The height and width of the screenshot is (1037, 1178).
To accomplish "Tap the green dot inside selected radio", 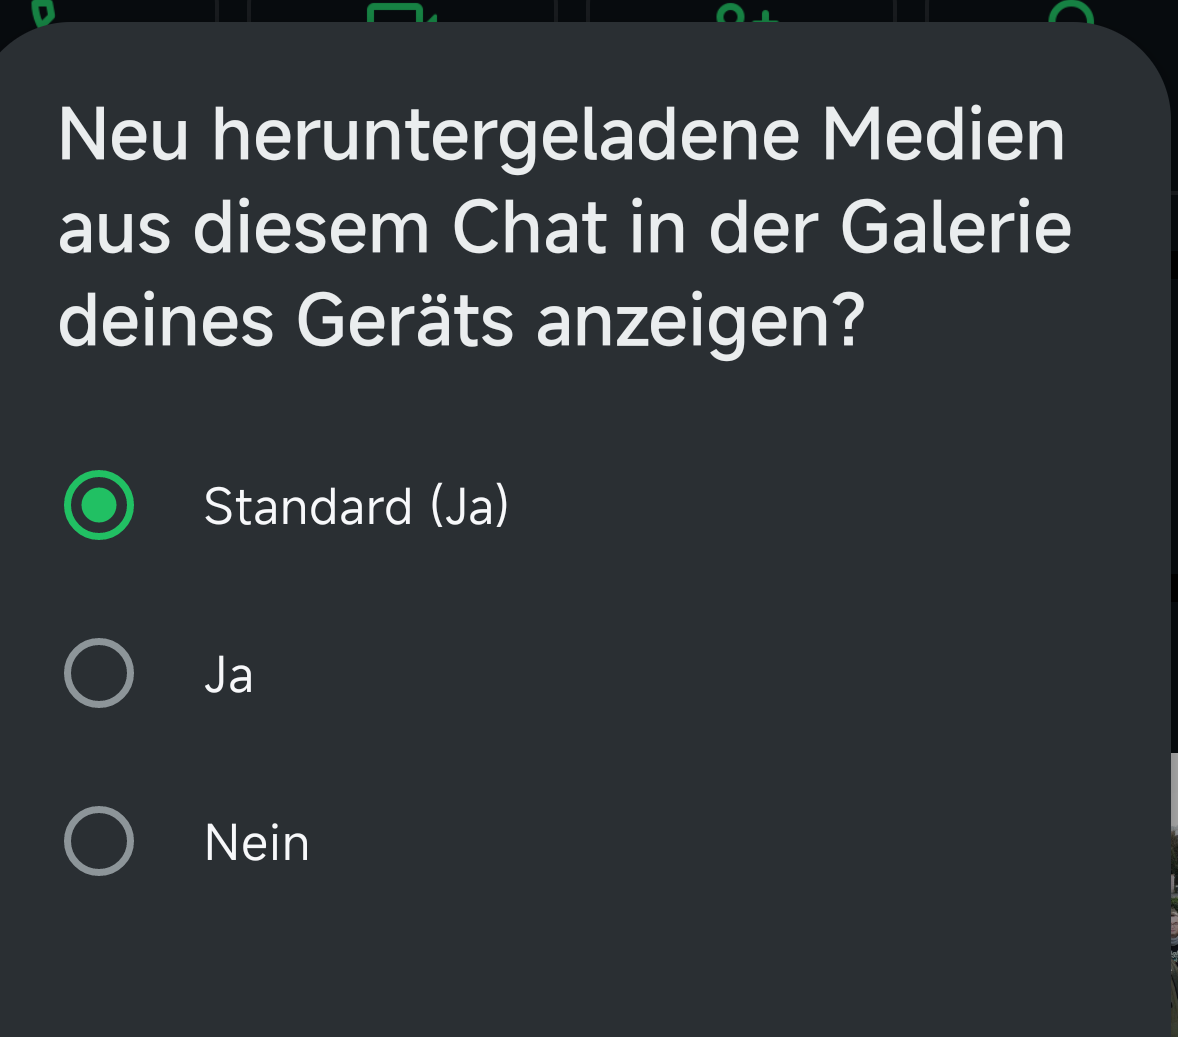I will tap(99, 505).
